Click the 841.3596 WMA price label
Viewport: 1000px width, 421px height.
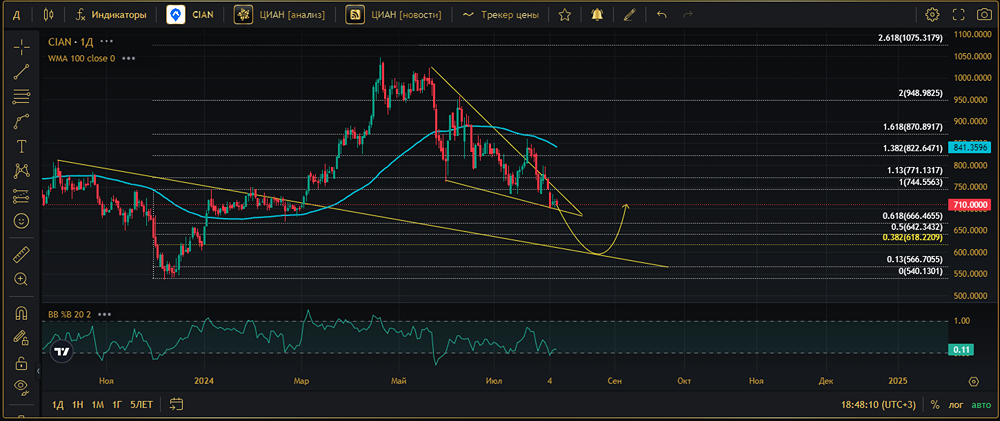click(969, 147)
